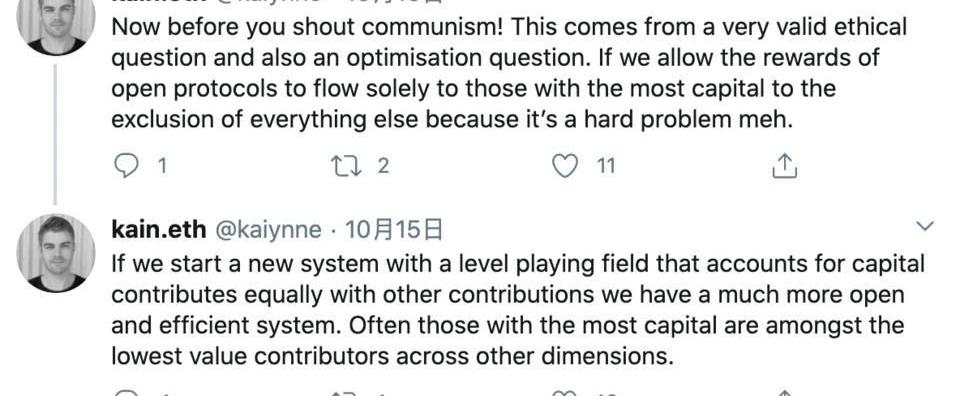Open the kain.eth display name link
The width and height of the screenshot is (960, 396).
tap(159, 230)
